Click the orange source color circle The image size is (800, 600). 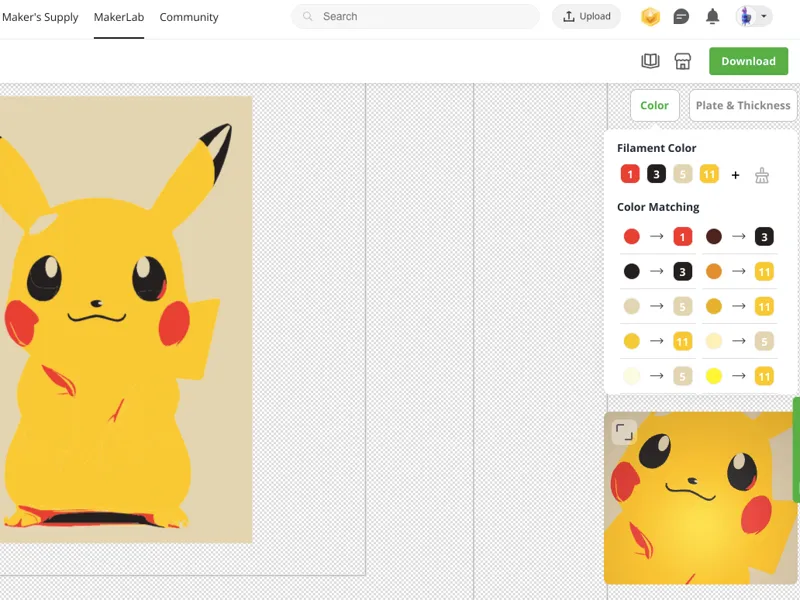click(x=714, y=271)
